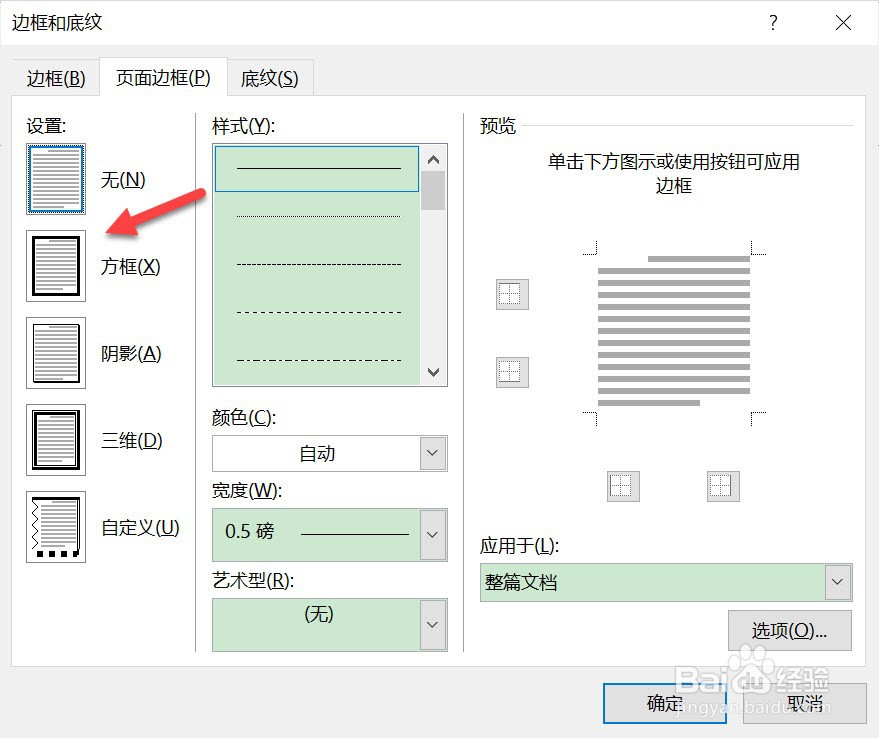Choose the 方框(X) box border setting icon

pyautogui.click(x=56, y=266)
